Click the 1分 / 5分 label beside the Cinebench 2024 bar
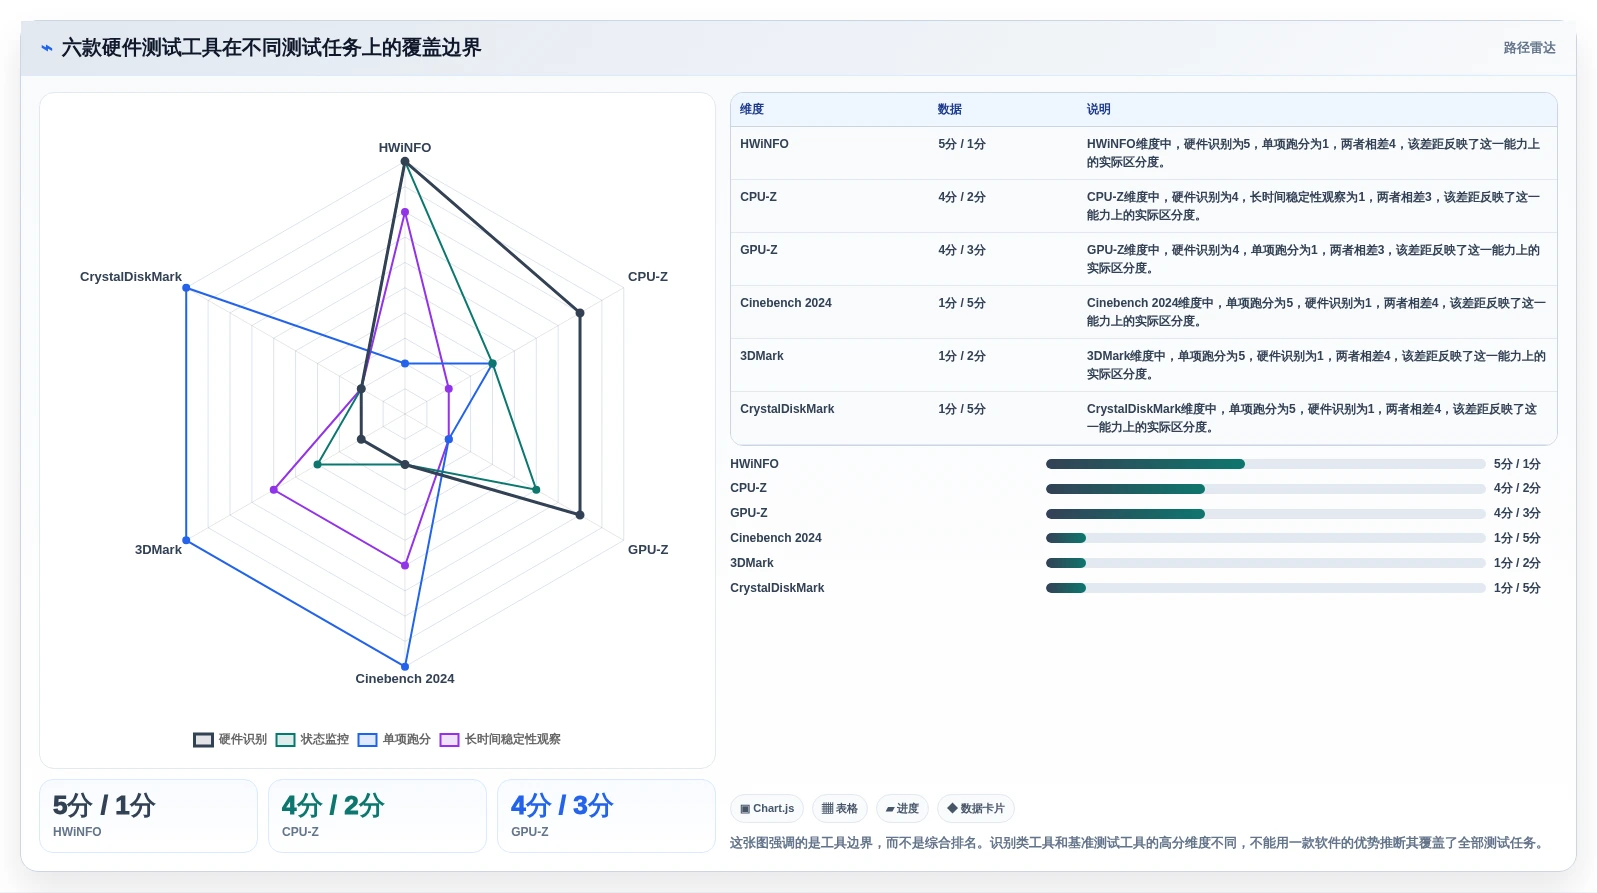Screen dimensions: 1597x893 tap(1517, 538)
